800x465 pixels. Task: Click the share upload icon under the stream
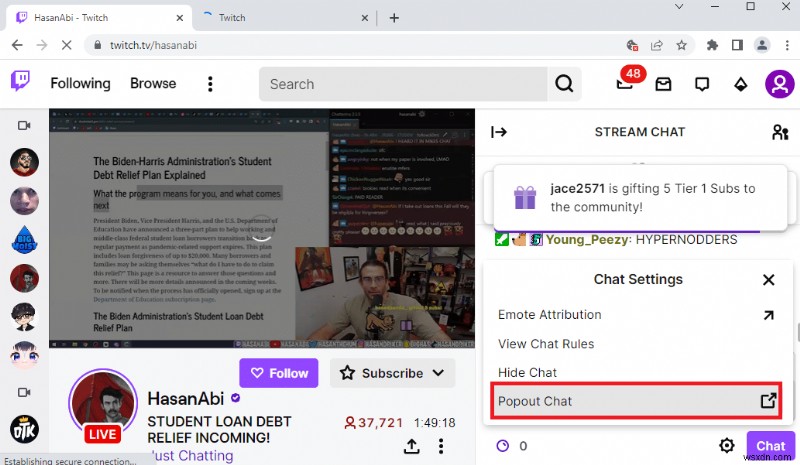coord(412,446)
